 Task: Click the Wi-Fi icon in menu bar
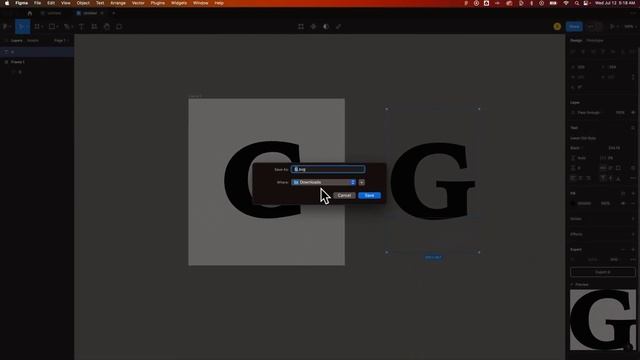(x=566, y=3)
